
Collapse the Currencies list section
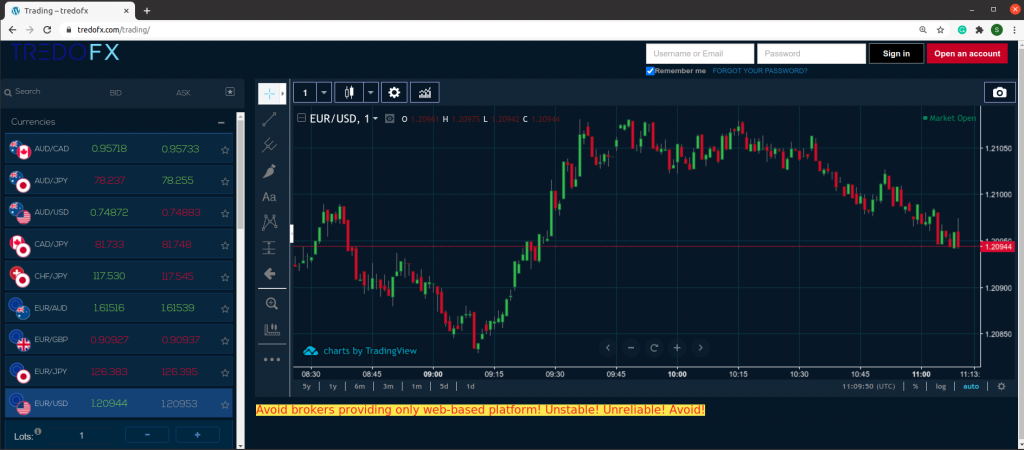point(221,122)
